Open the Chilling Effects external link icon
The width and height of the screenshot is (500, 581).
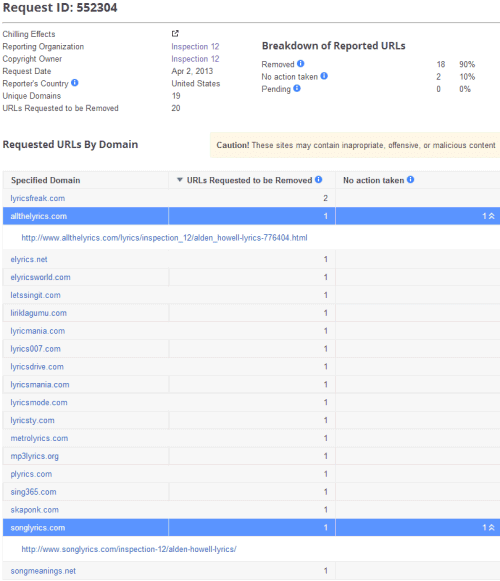pyautogui.click(x=175, y=34)
